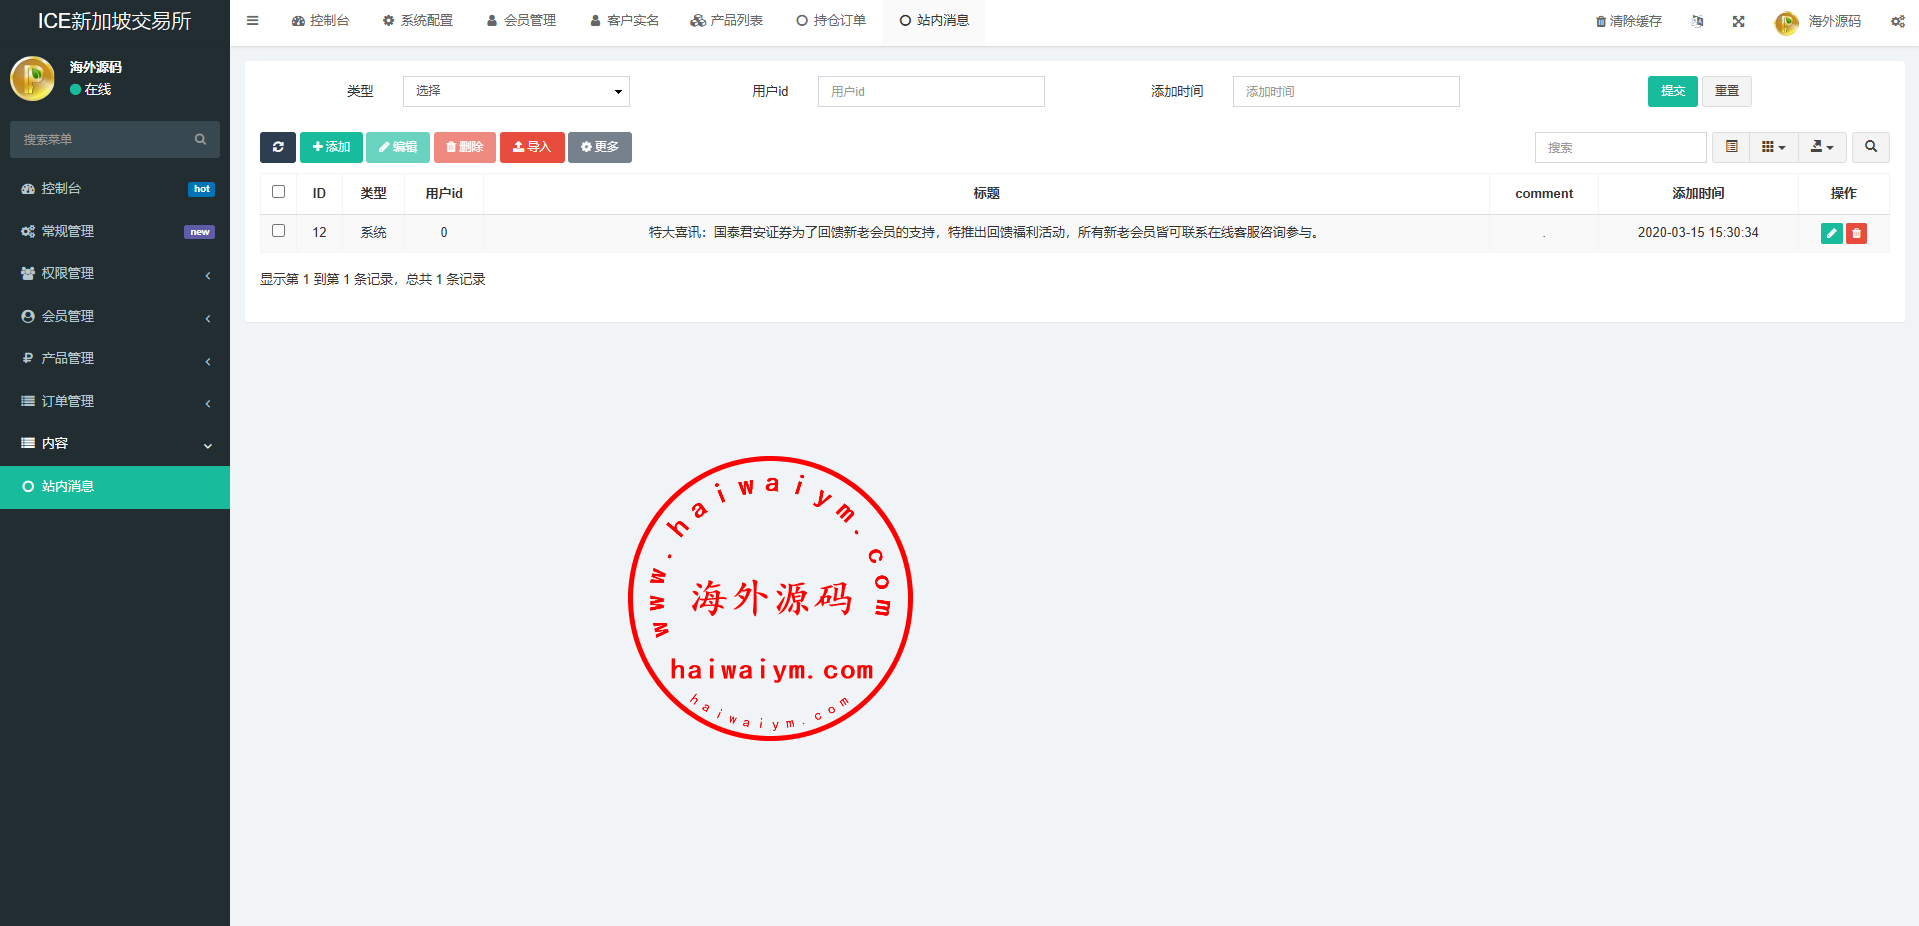
Task: Open the export dropdown in table toolbar
Action: 1822,147
